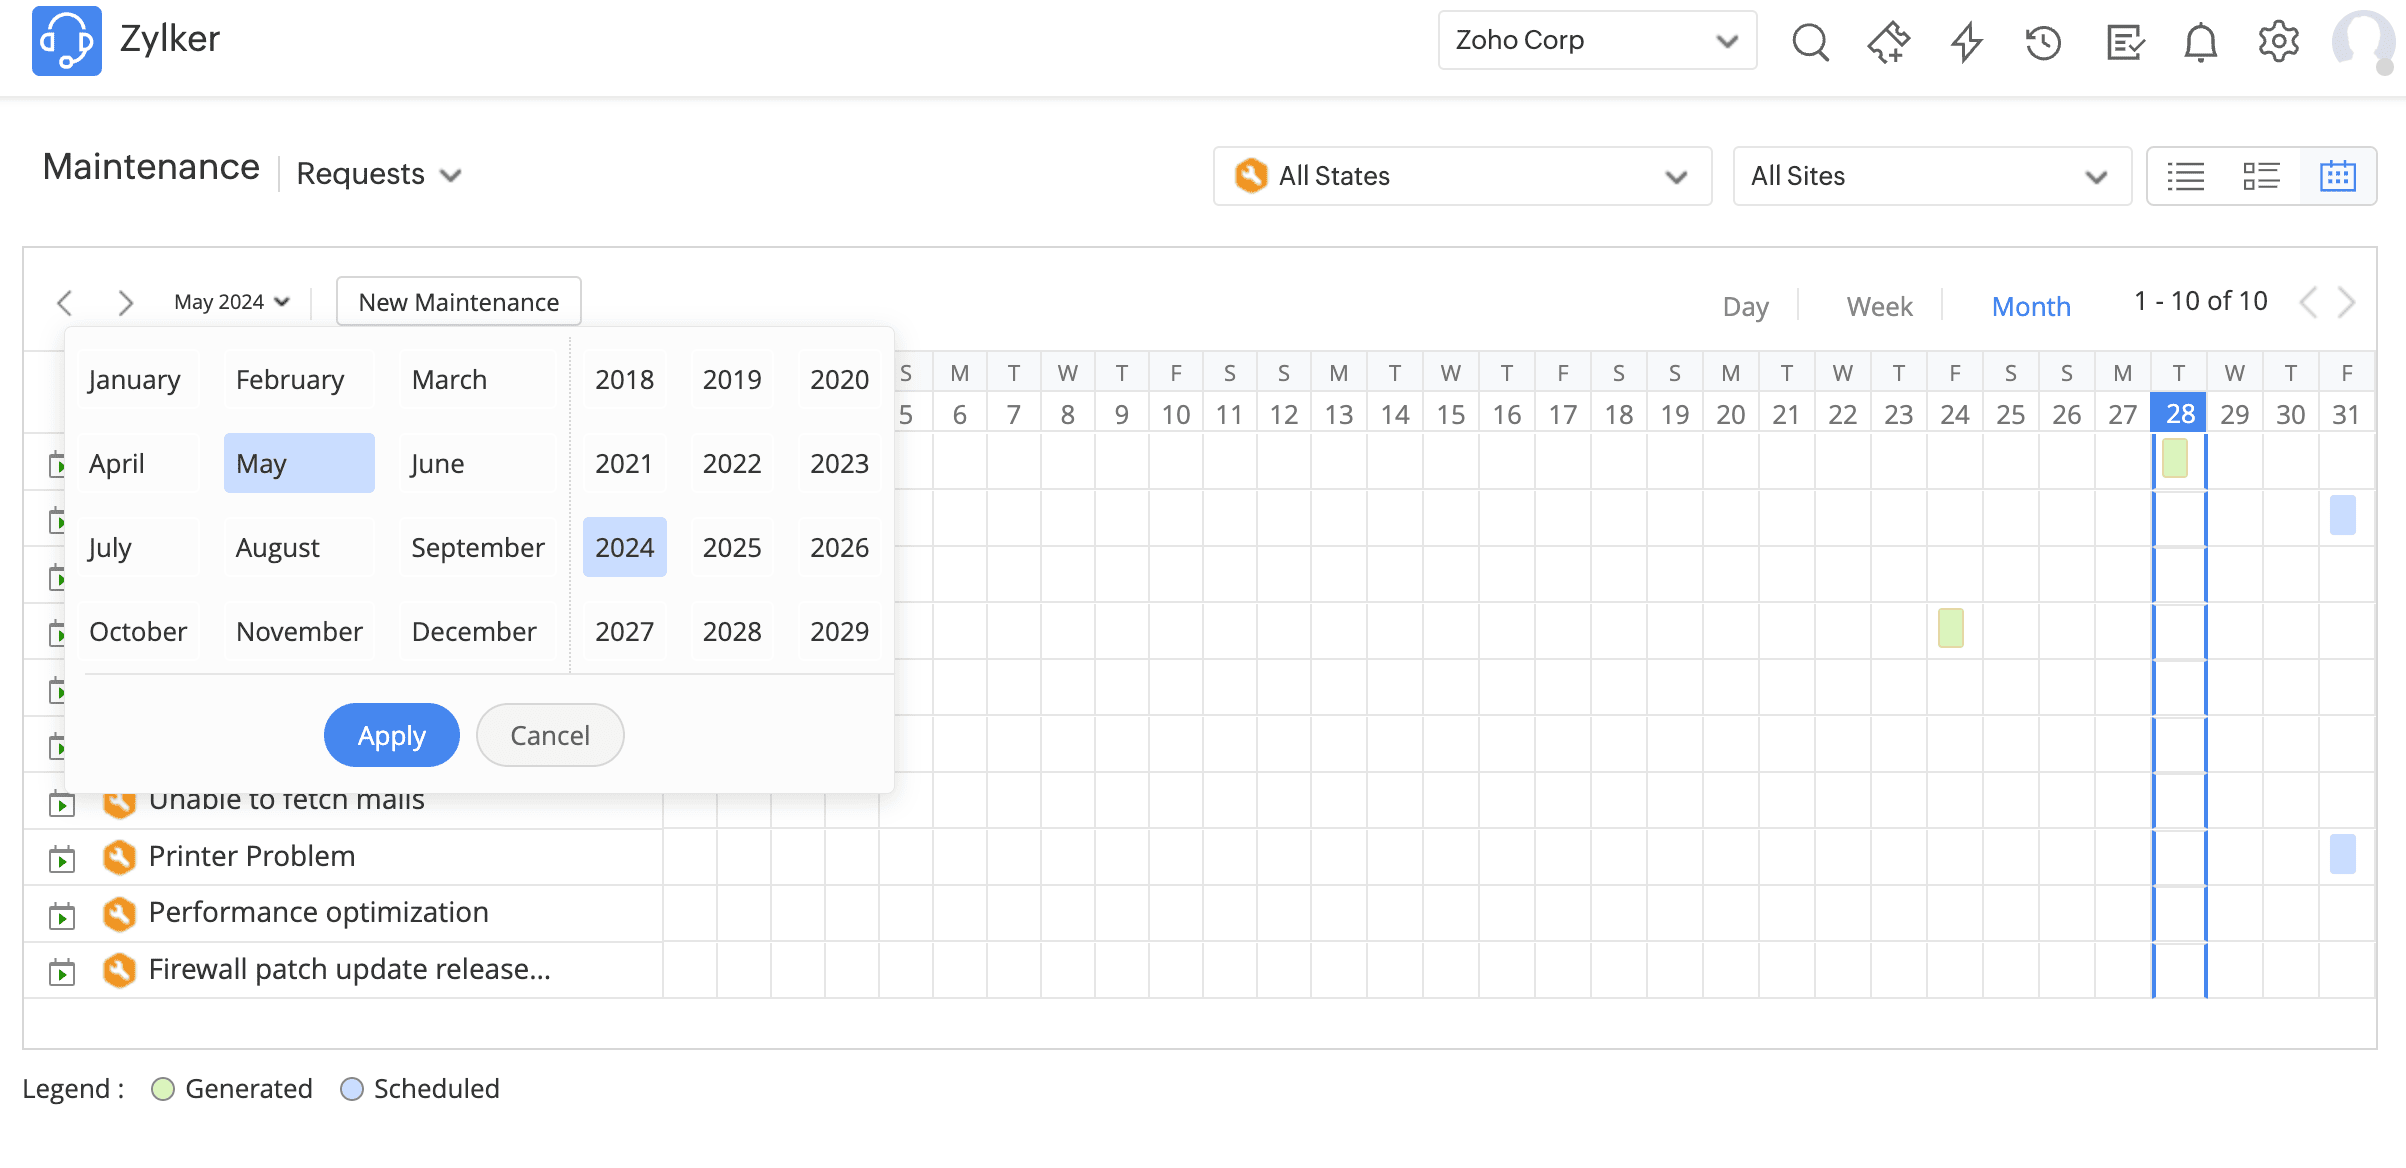
Task: Click the Apply button
Action: tap(391, 735)
